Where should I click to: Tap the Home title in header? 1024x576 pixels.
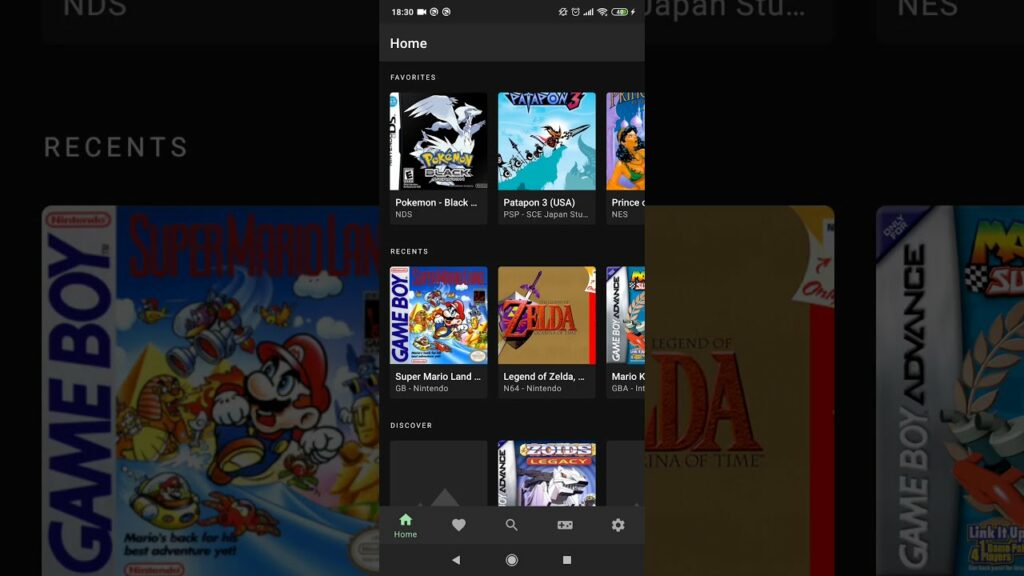tap(408, 44)
